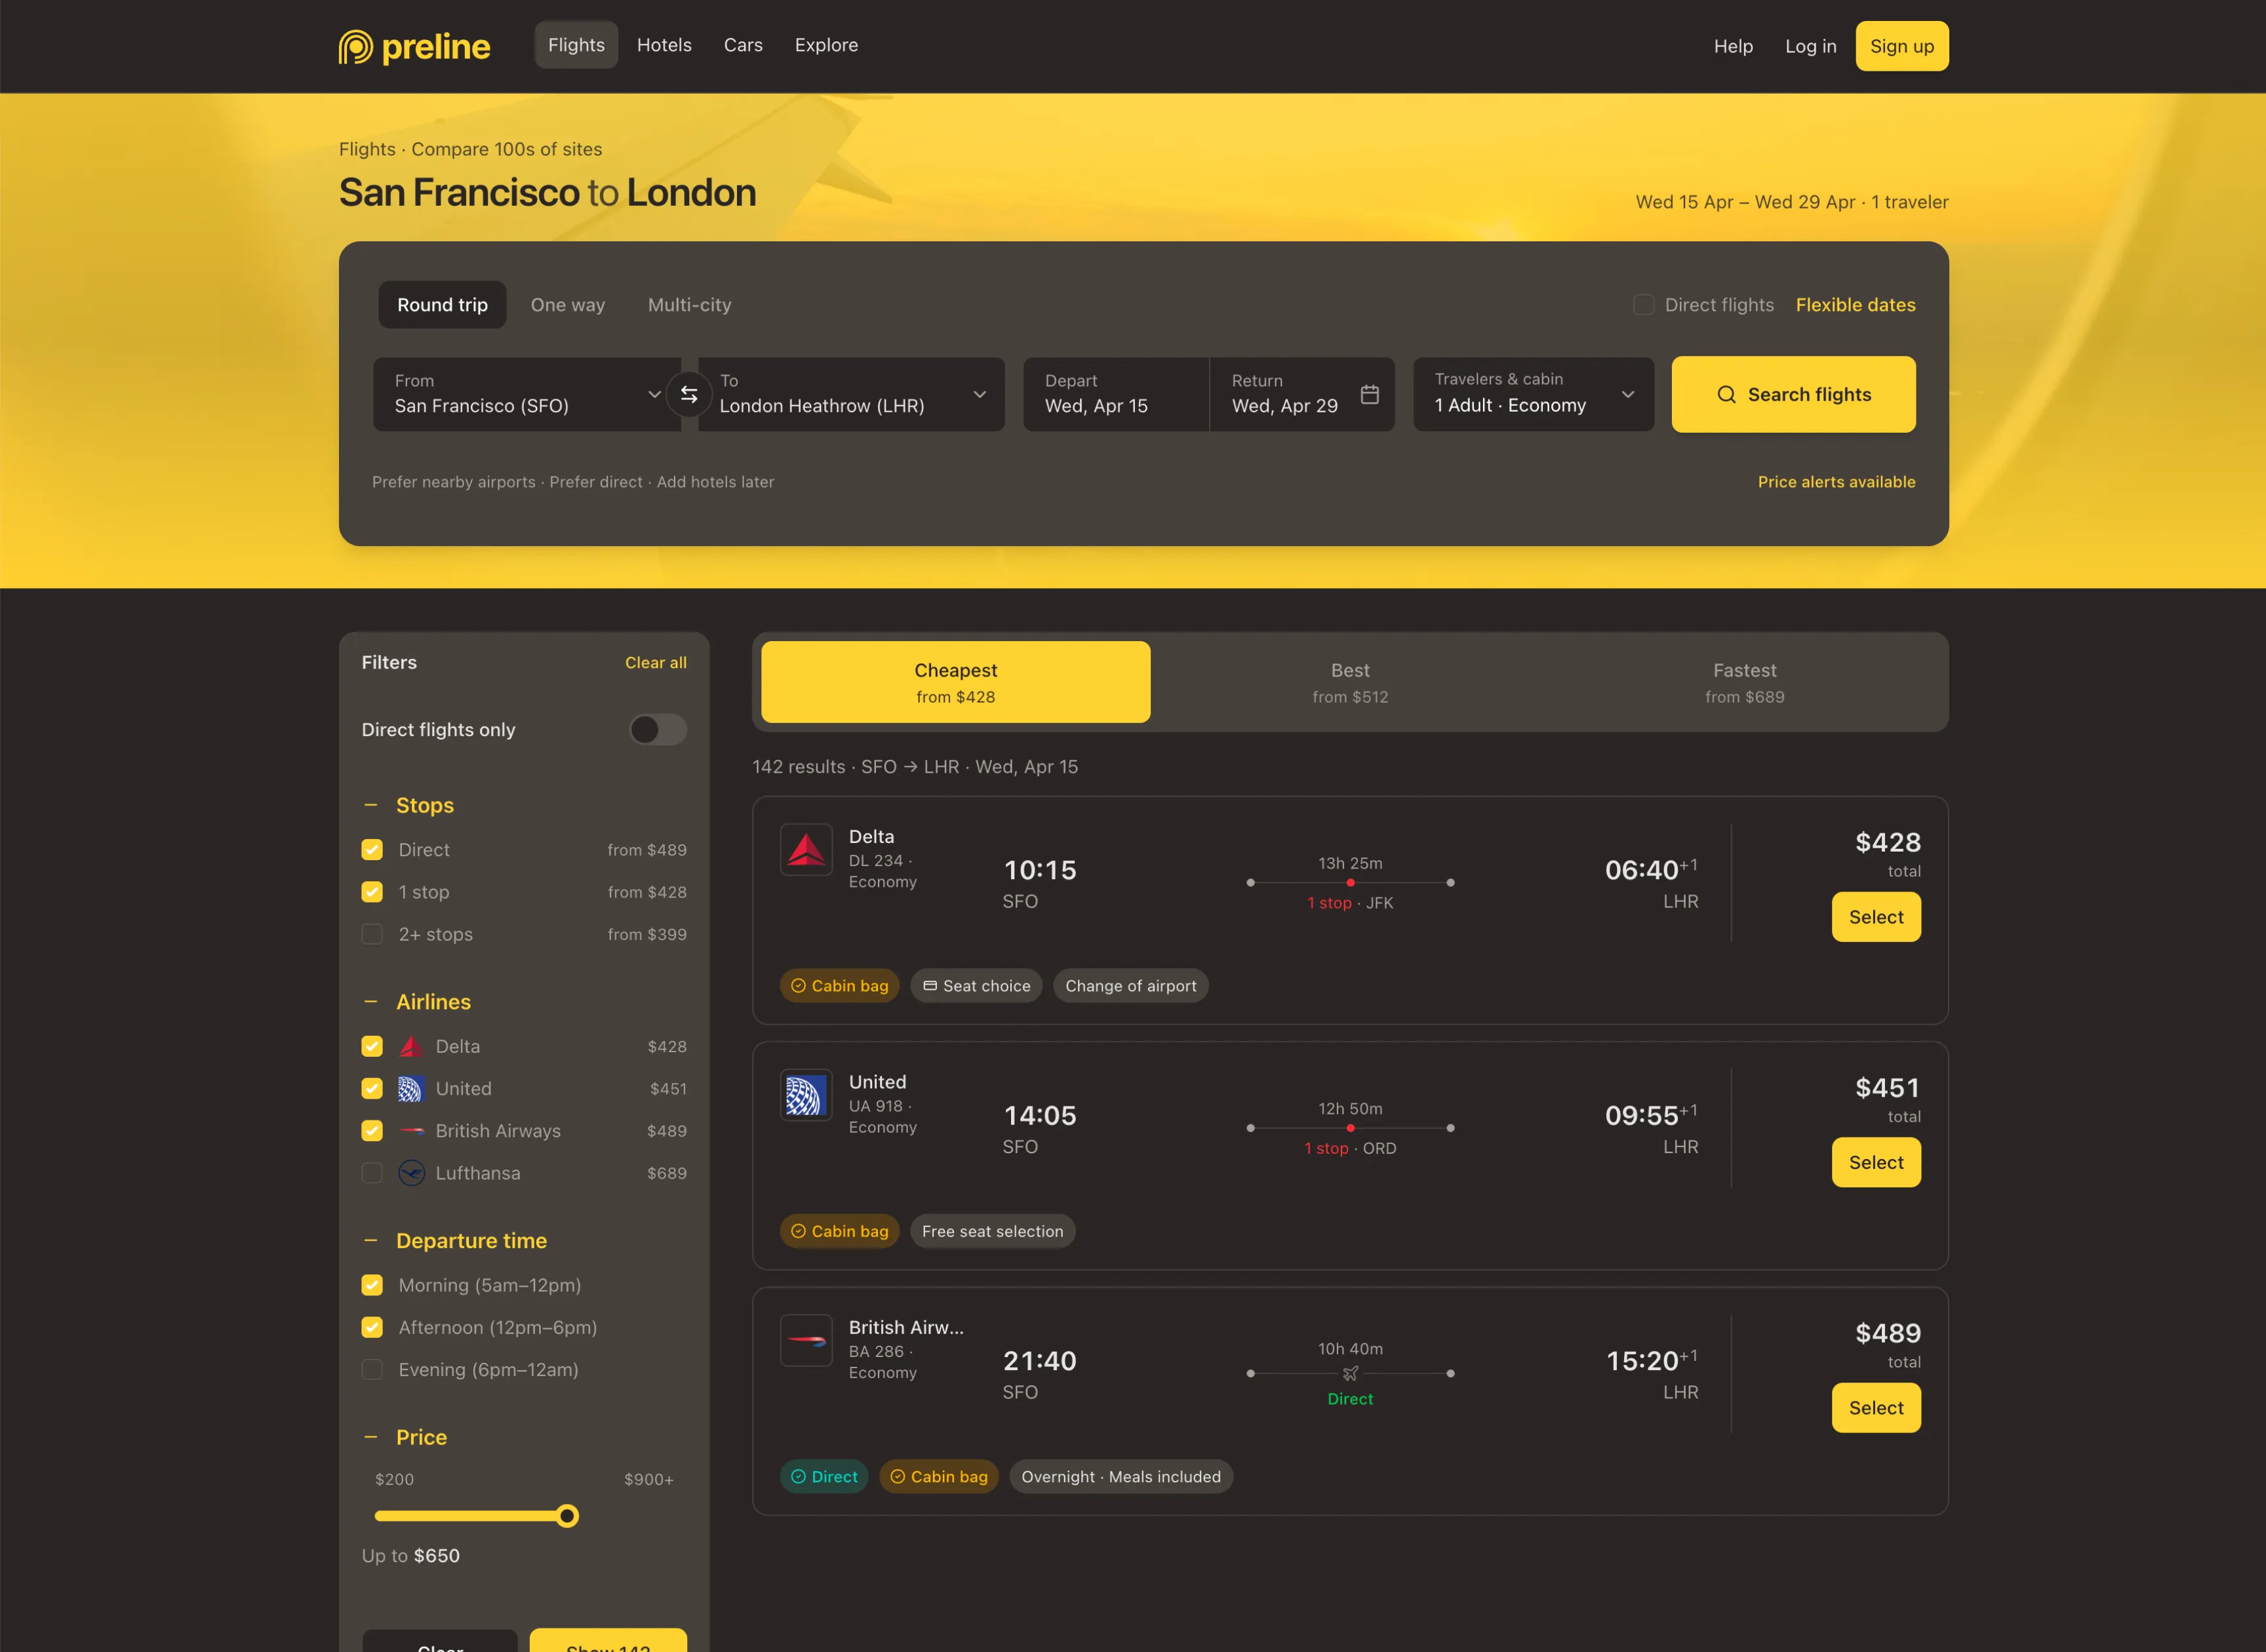The image size is (2266, 1652).
Task: Click the Delta logo in first flight card
Action: coord(806,850)
